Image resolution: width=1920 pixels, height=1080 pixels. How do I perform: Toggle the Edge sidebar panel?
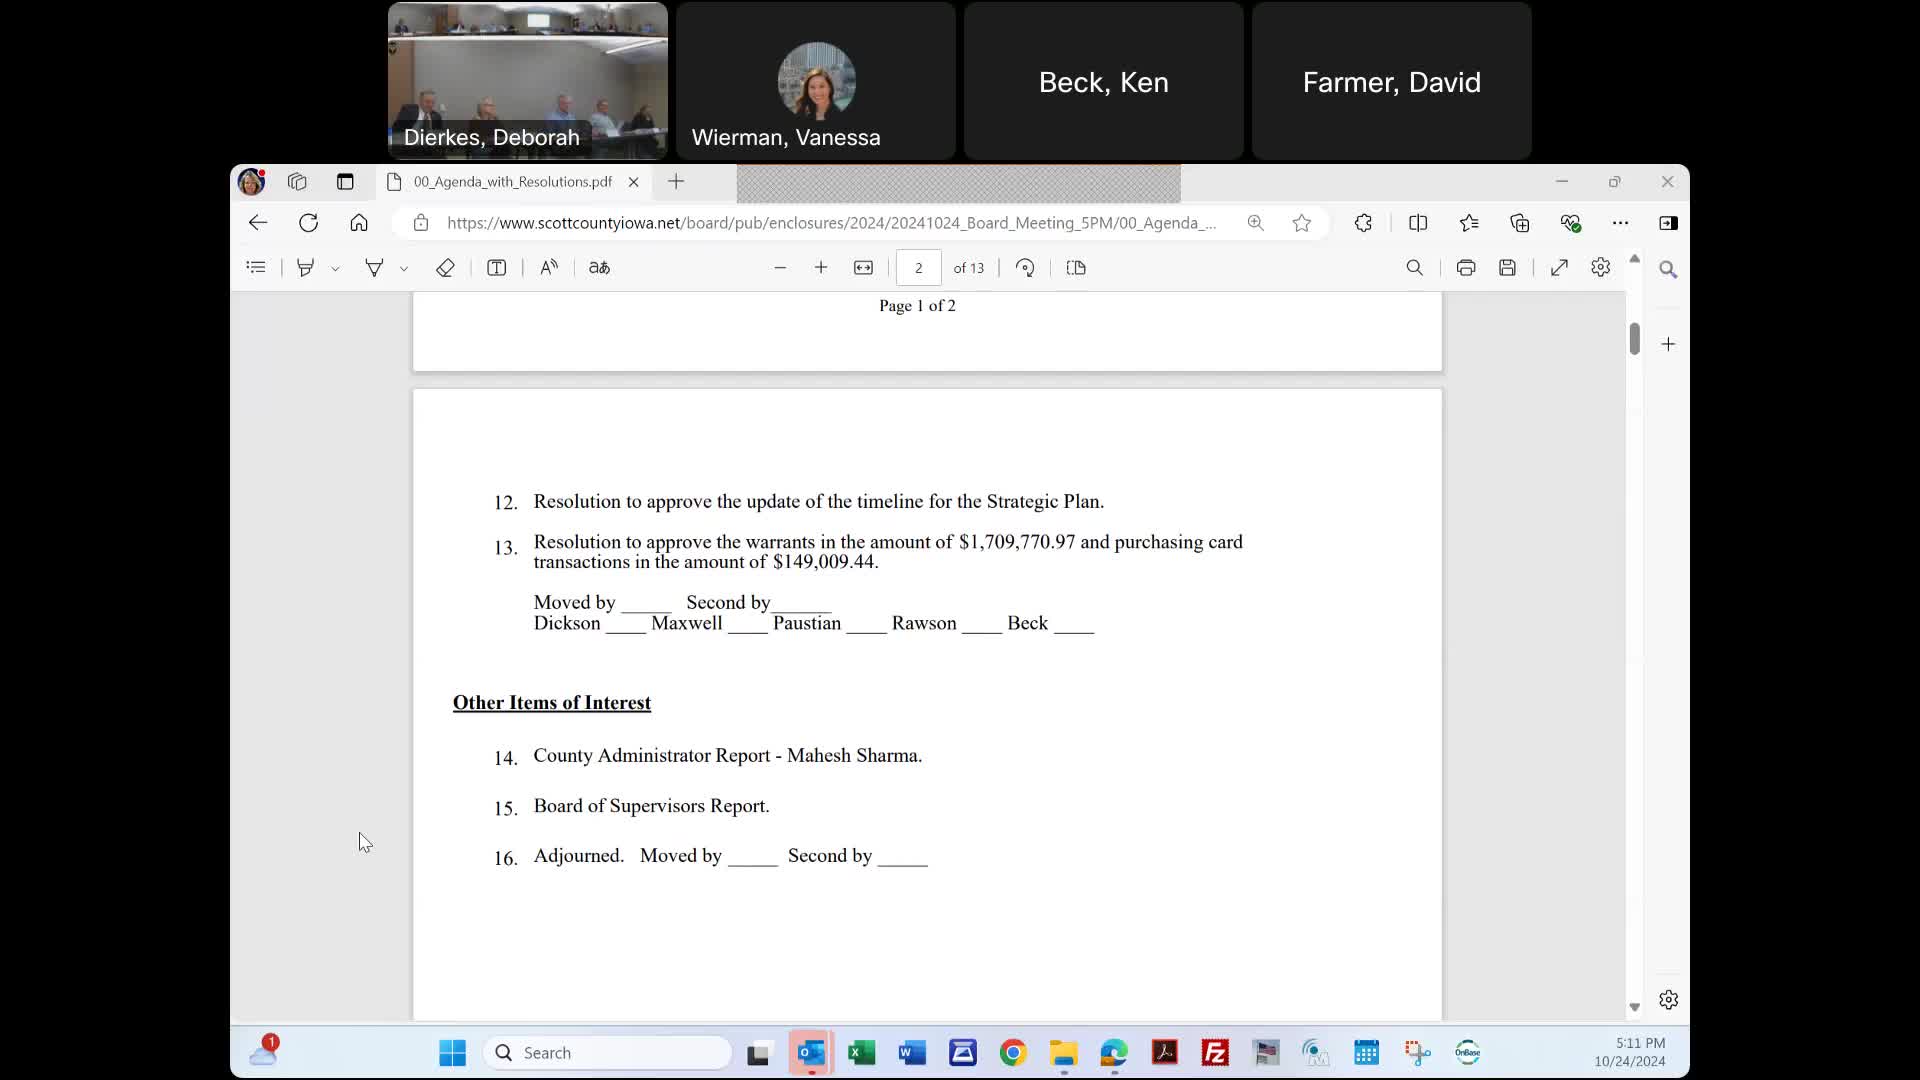coord(1668,223)
